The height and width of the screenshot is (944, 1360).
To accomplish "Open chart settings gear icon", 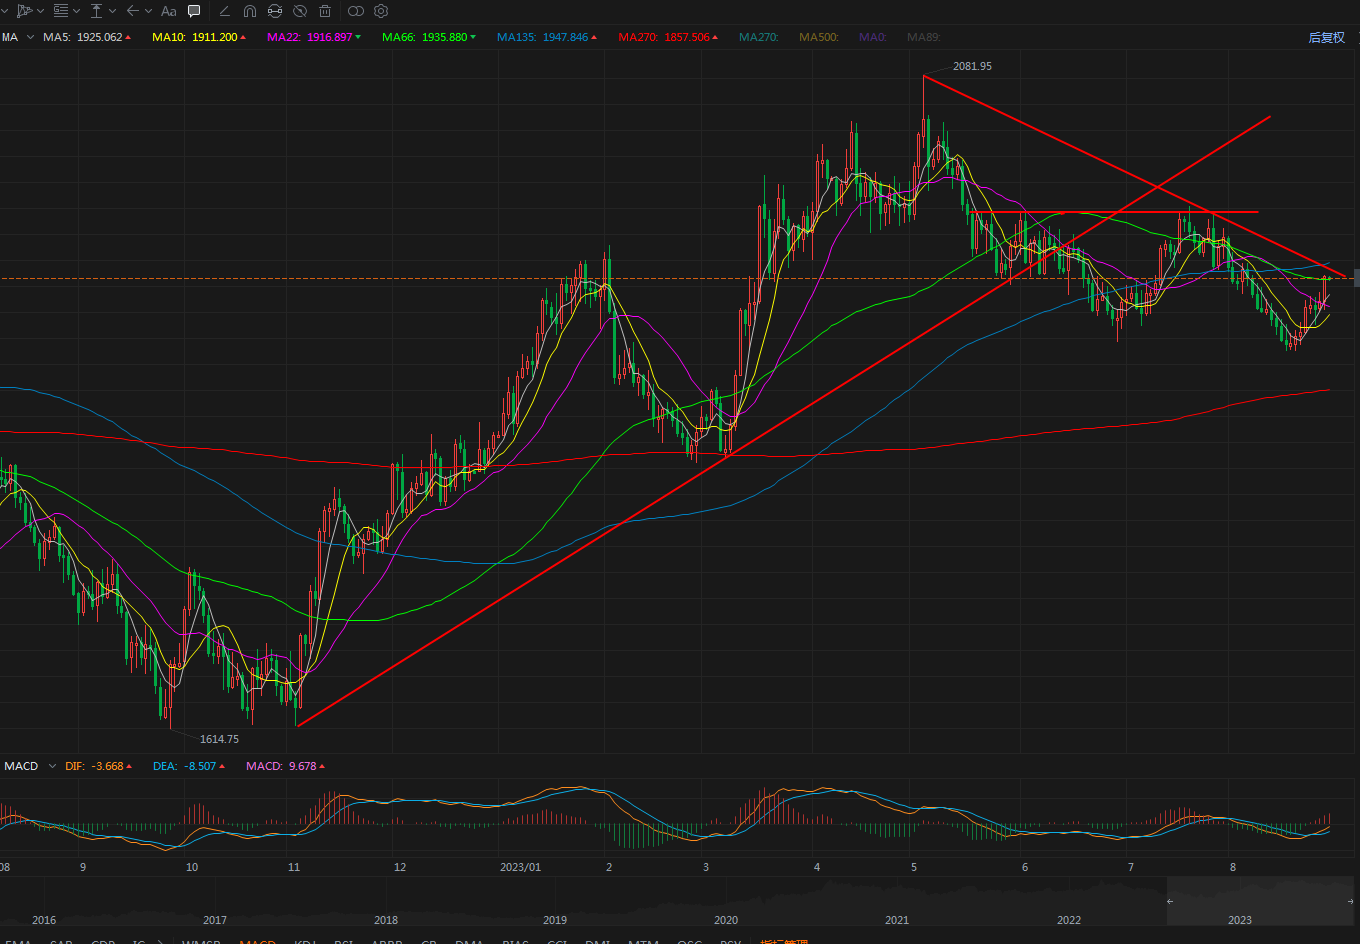I will [381, 11].
